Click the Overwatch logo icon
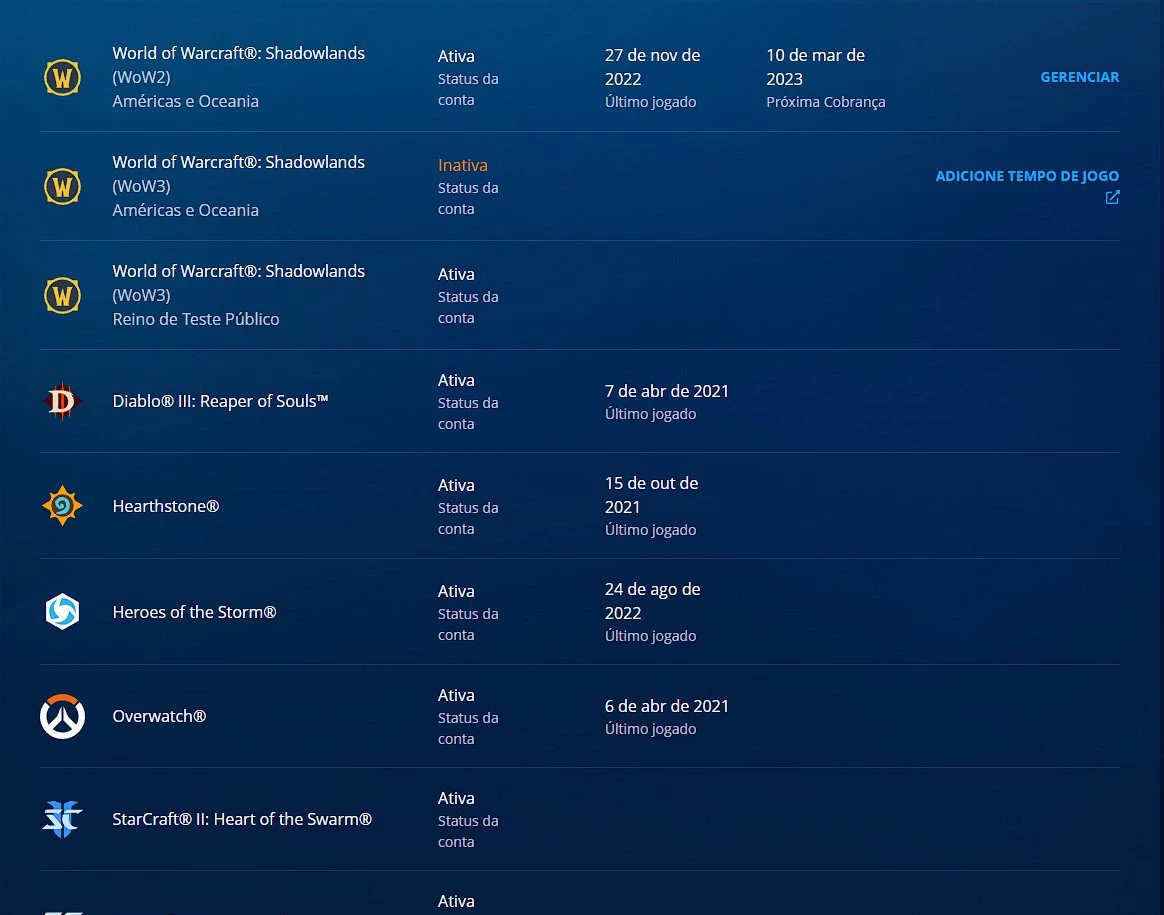The width and height of the screenshot is (1164, 915). [62, 716]
